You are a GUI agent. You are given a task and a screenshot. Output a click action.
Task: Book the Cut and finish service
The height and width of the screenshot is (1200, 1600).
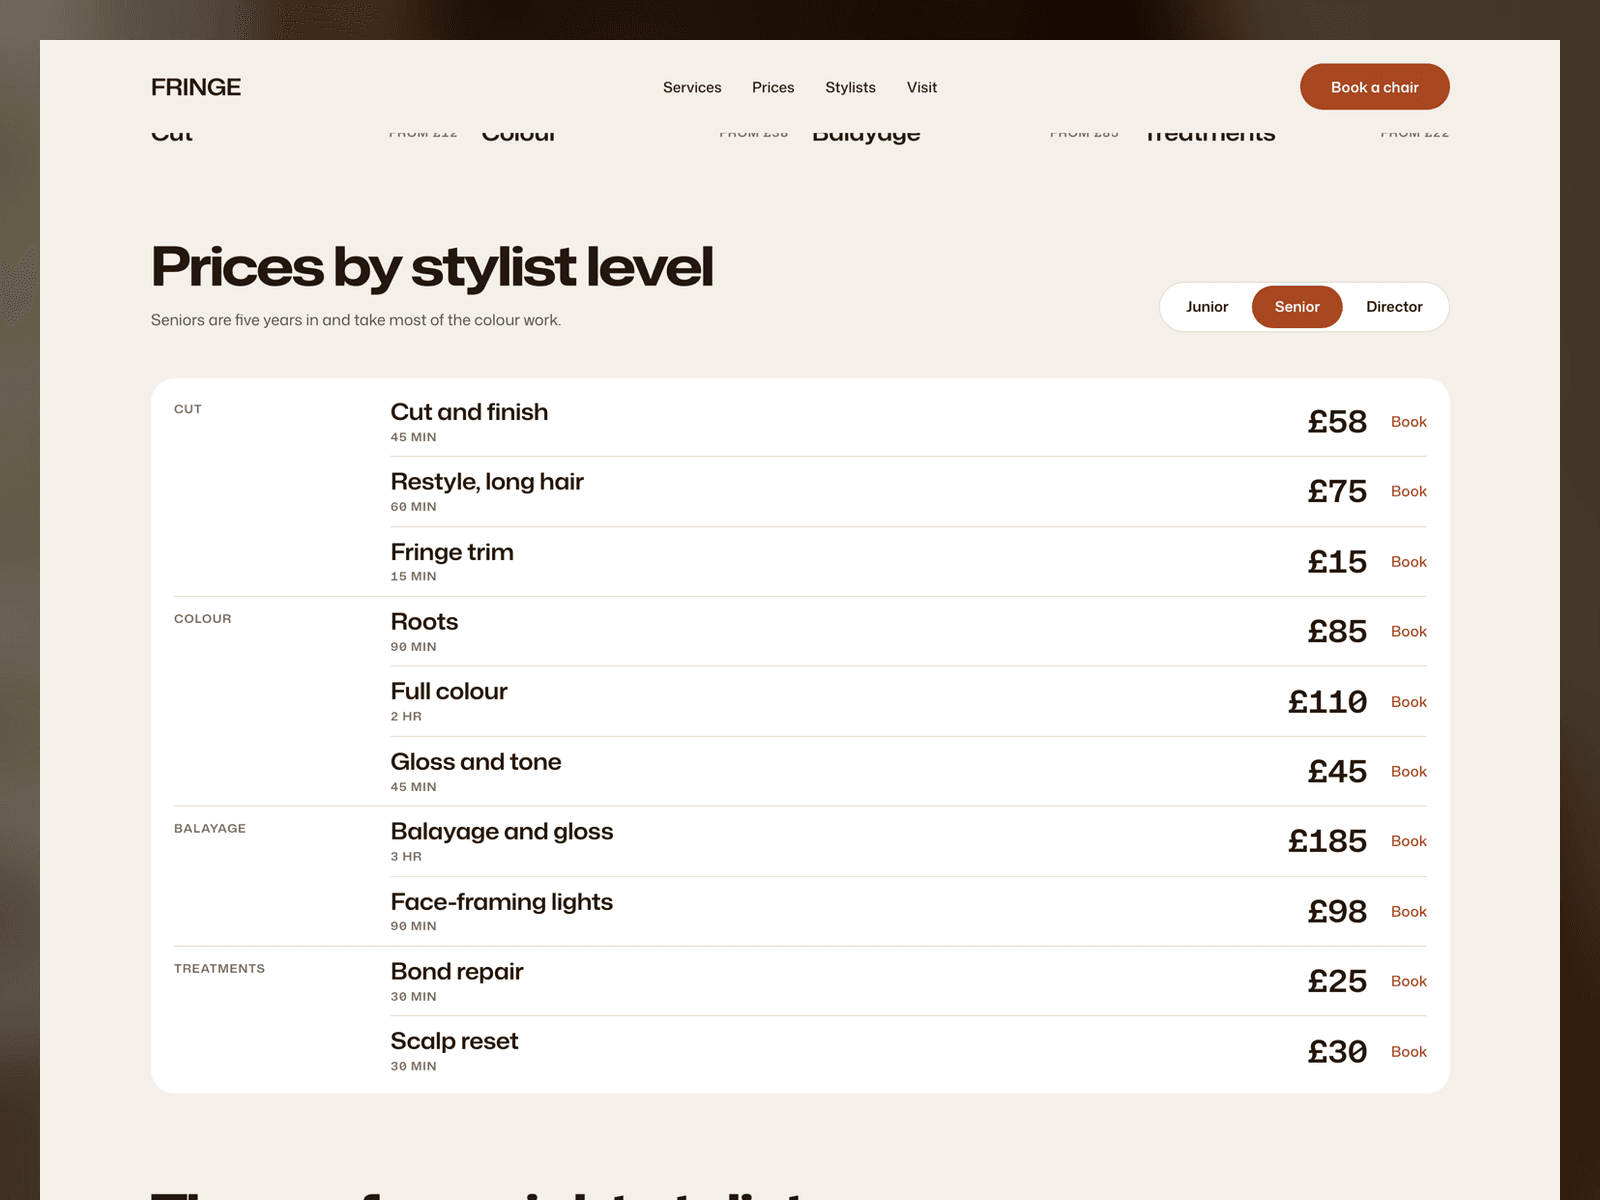[1408, 422]
